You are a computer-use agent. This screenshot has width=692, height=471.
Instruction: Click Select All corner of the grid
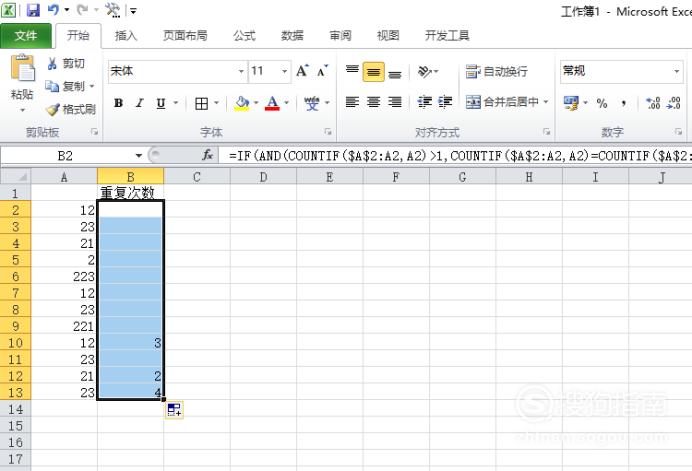tap(16, 177)
